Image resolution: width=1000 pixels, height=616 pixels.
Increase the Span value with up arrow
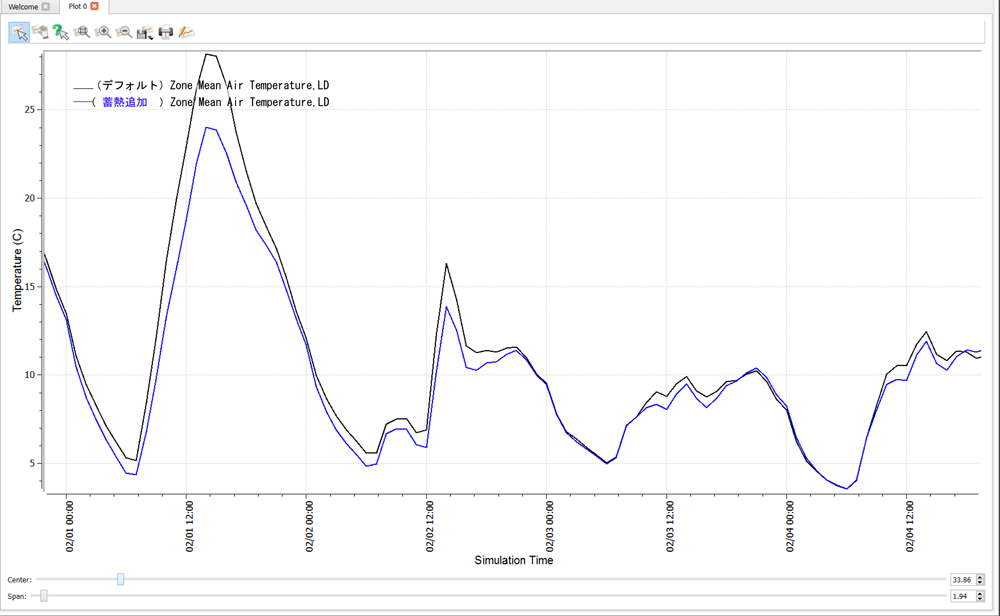(x=980, y=593)
